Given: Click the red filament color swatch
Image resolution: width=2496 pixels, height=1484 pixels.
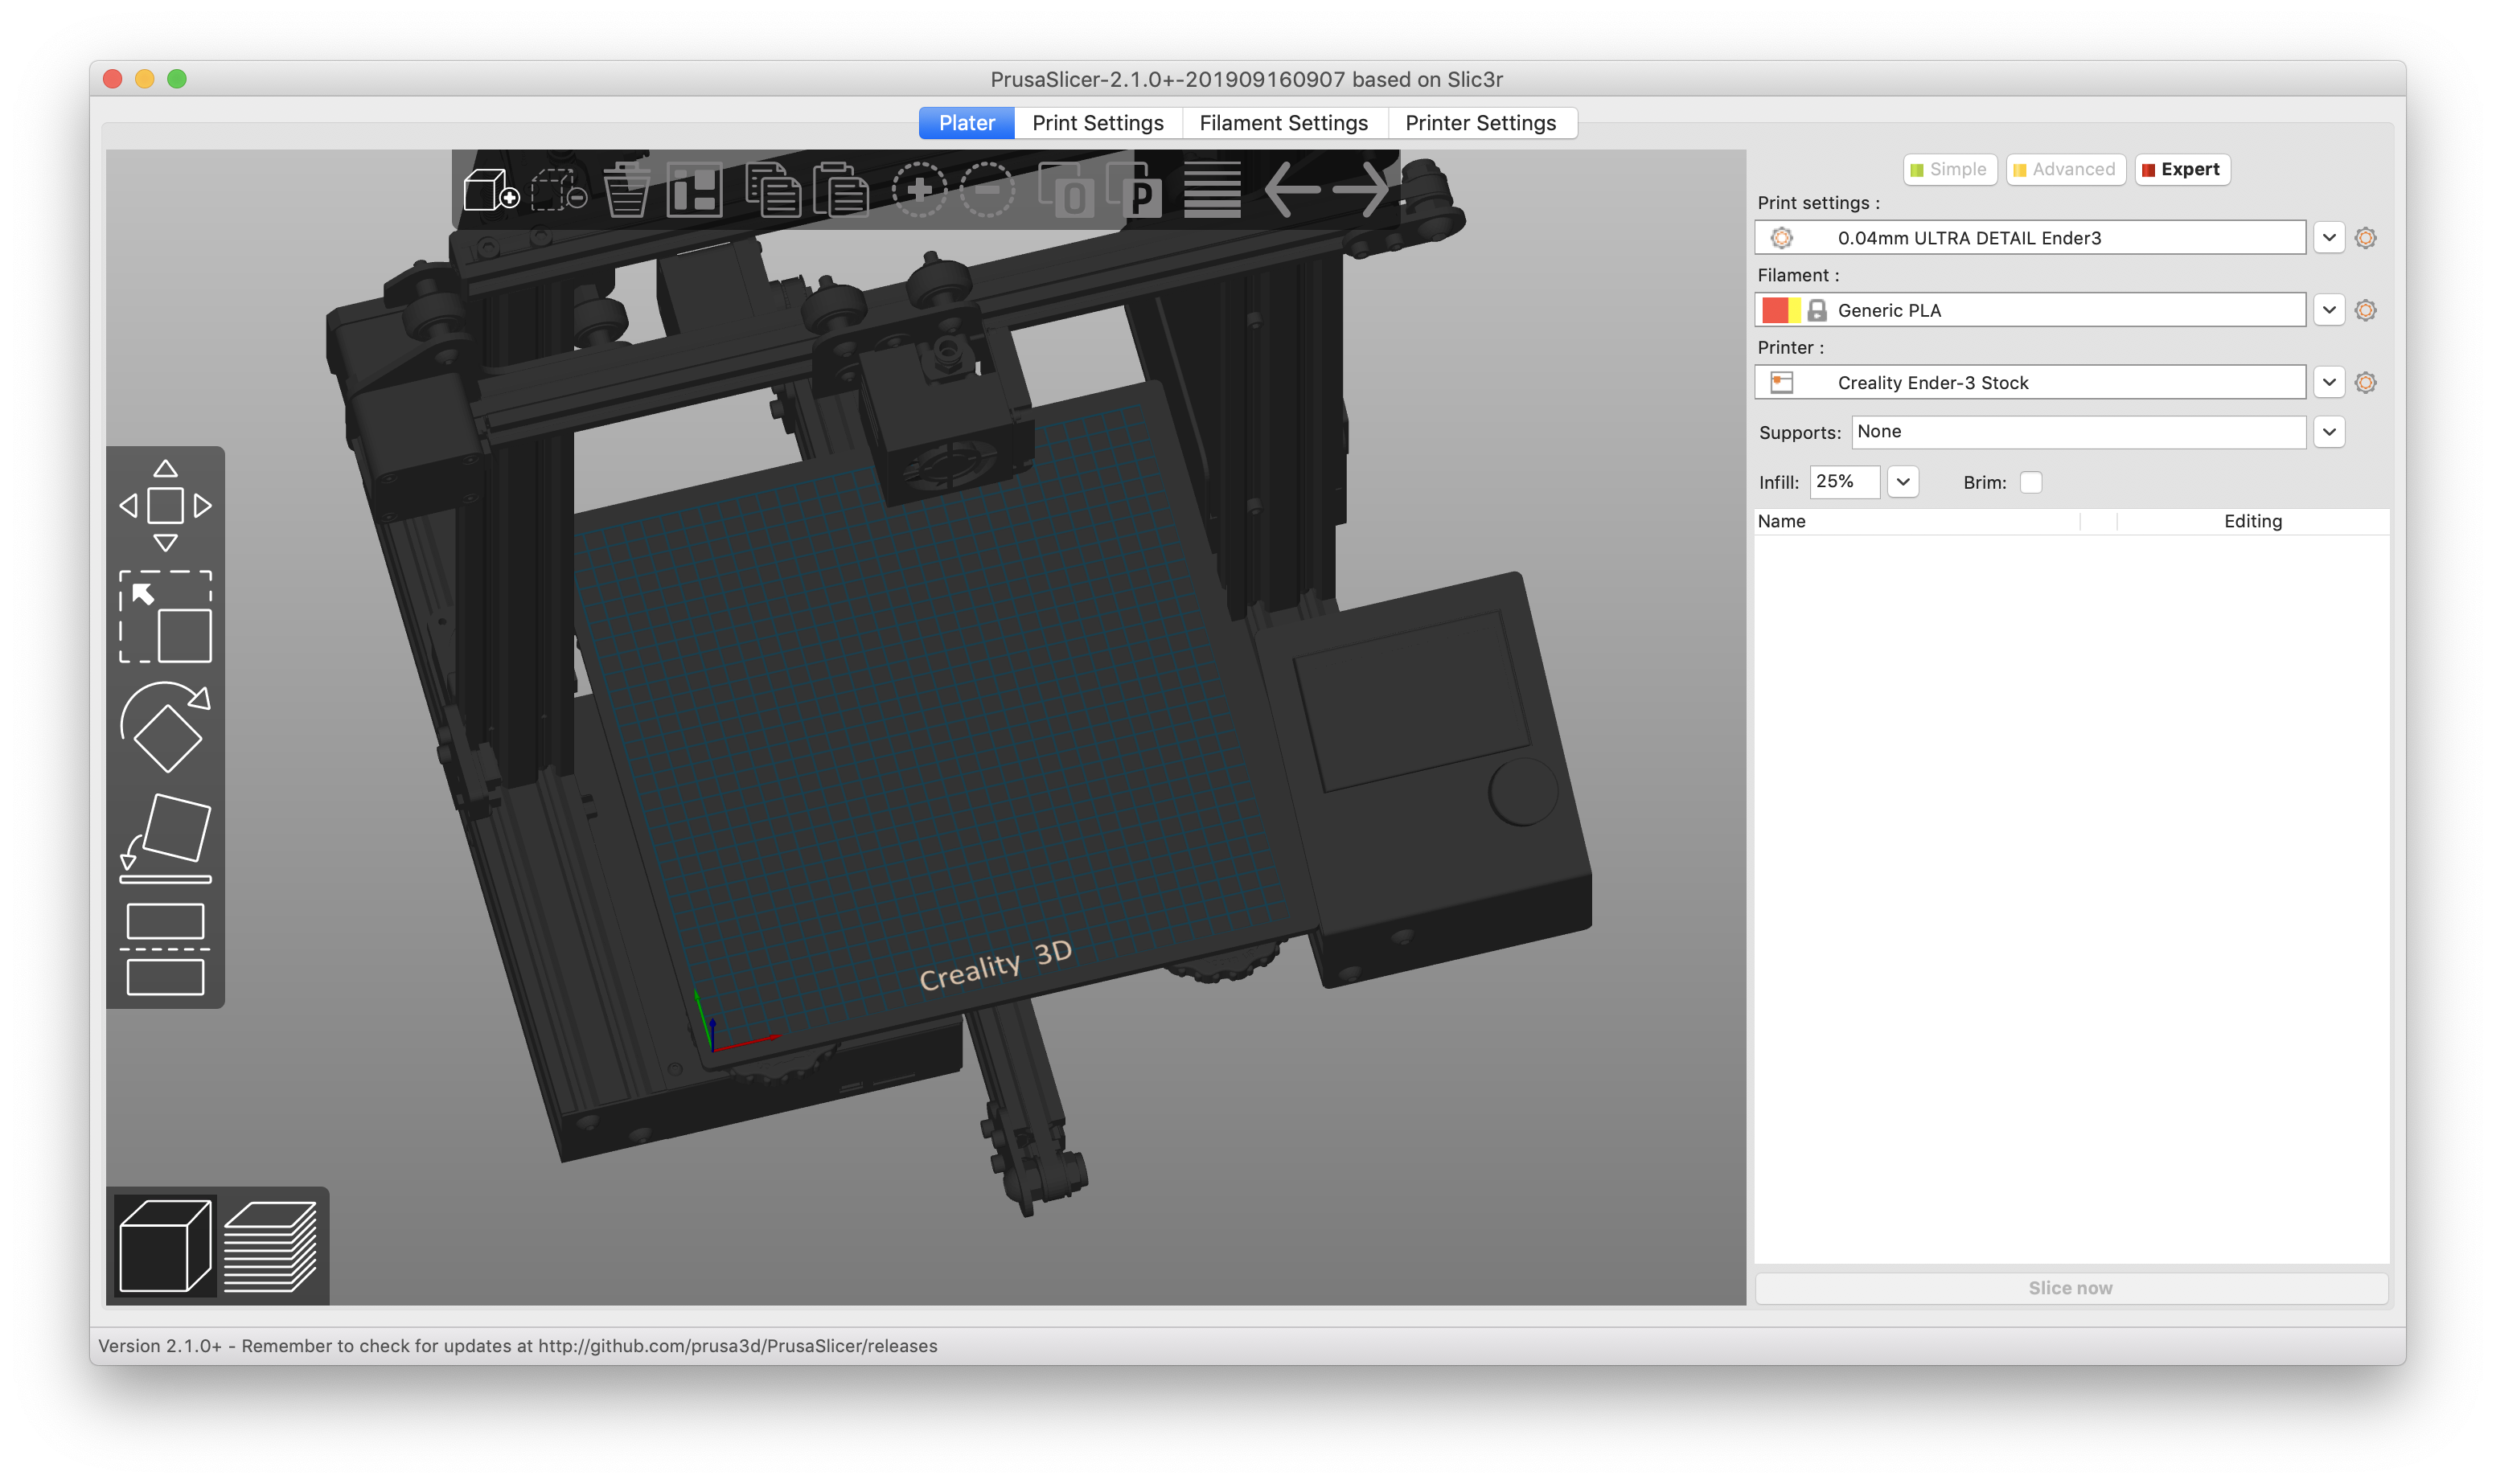Looking at the screenshot, I should (1775, 310).
